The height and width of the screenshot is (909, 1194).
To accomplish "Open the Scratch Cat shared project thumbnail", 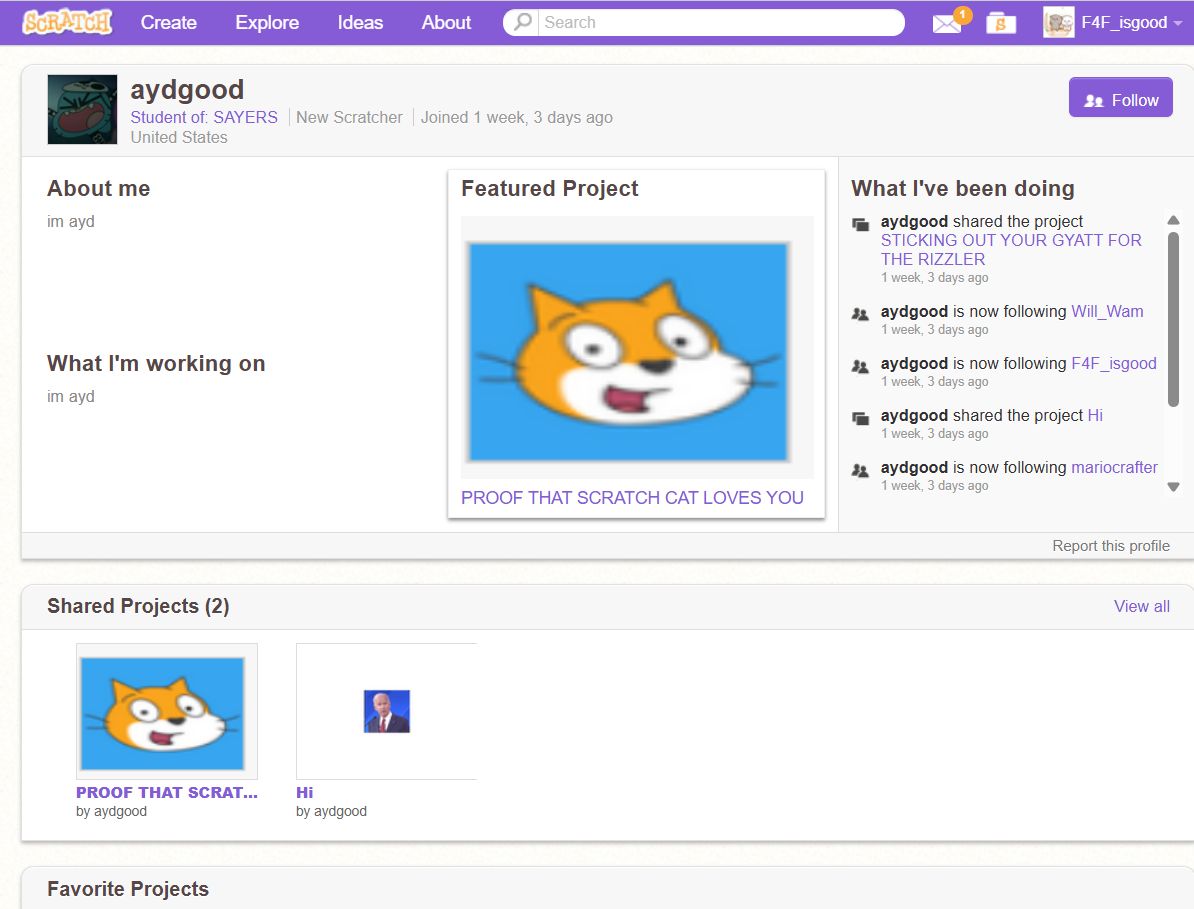I will [x=167, y=711].
